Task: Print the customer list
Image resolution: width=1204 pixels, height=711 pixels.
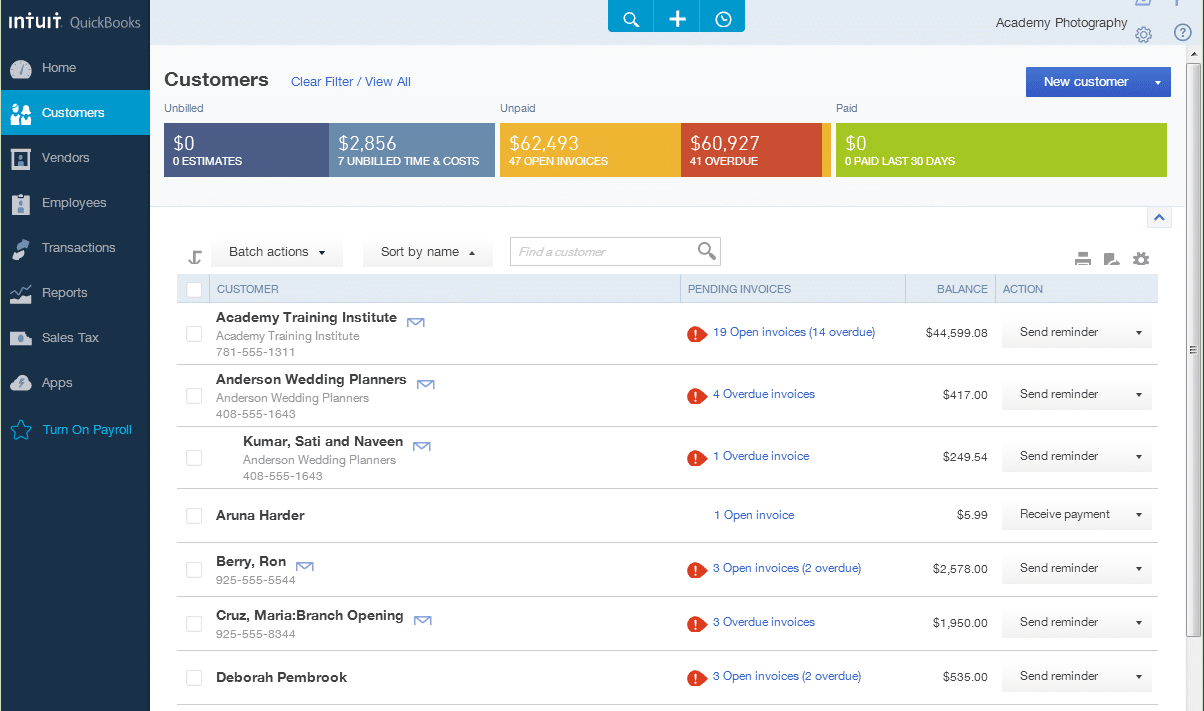Action: pos(1083,260)
